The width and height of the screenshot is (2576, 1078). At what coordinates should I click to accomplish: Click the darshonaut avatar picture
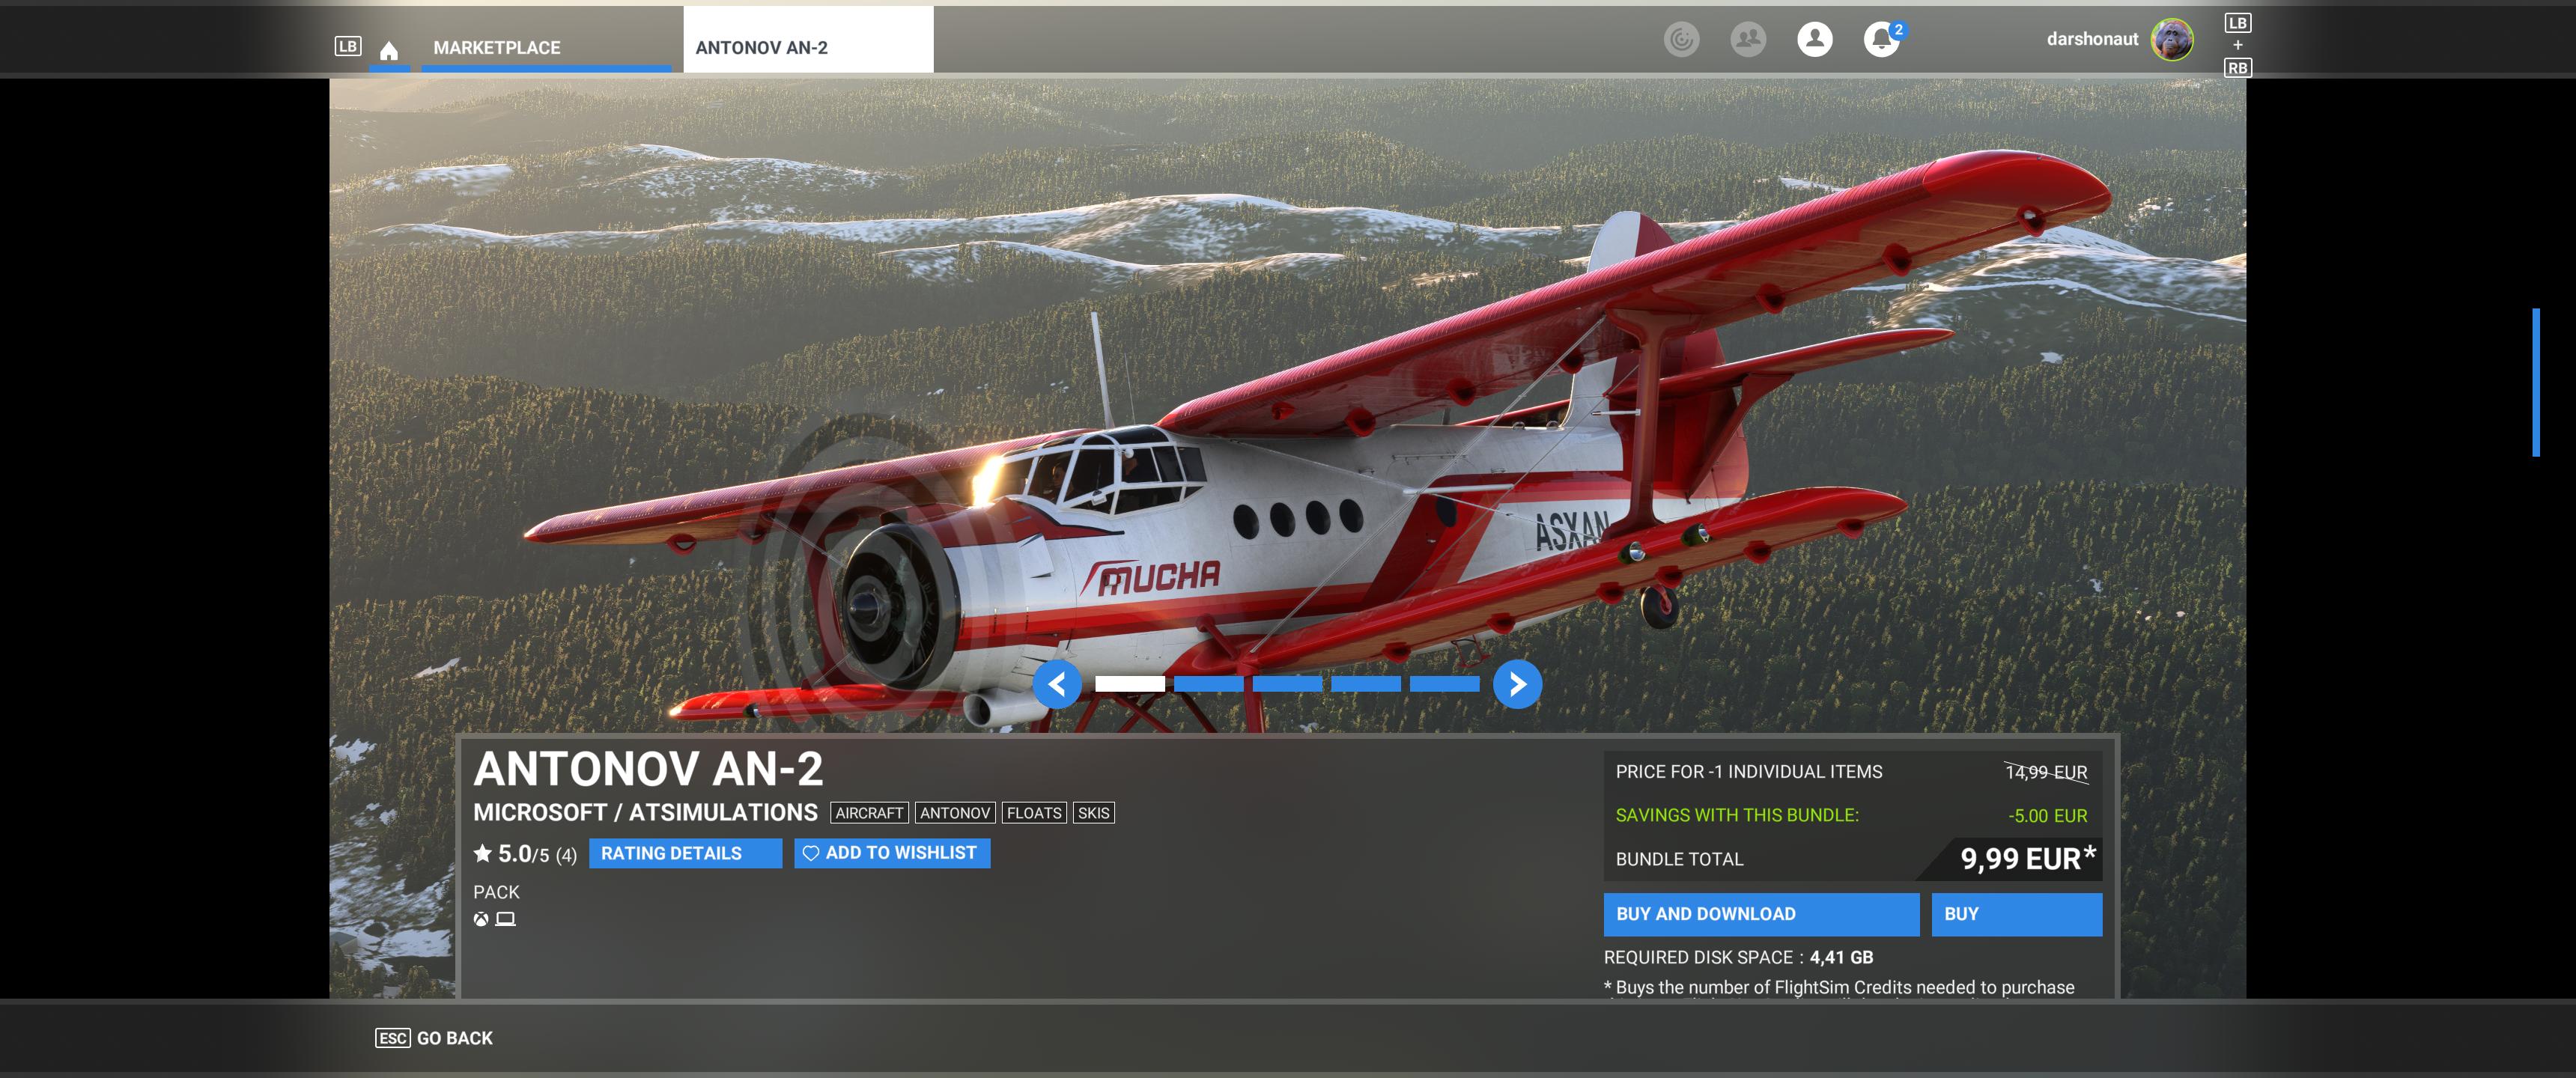[x=2172, y=39]
